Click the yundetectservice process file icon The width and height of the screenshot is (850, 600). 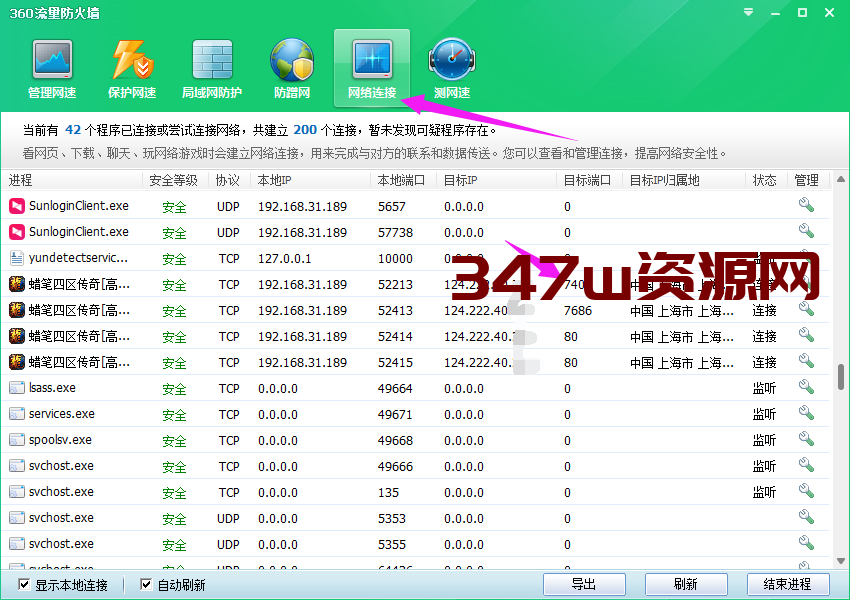17,258
